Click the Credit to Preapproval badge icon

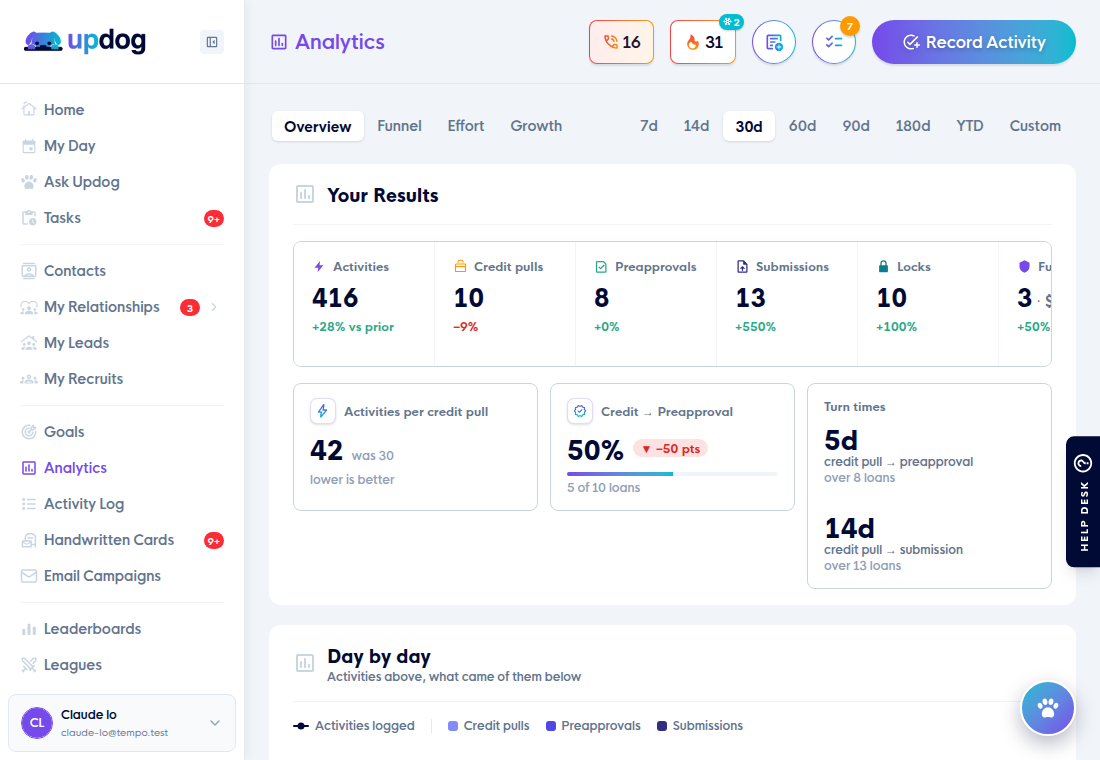[x=580, y=411]
